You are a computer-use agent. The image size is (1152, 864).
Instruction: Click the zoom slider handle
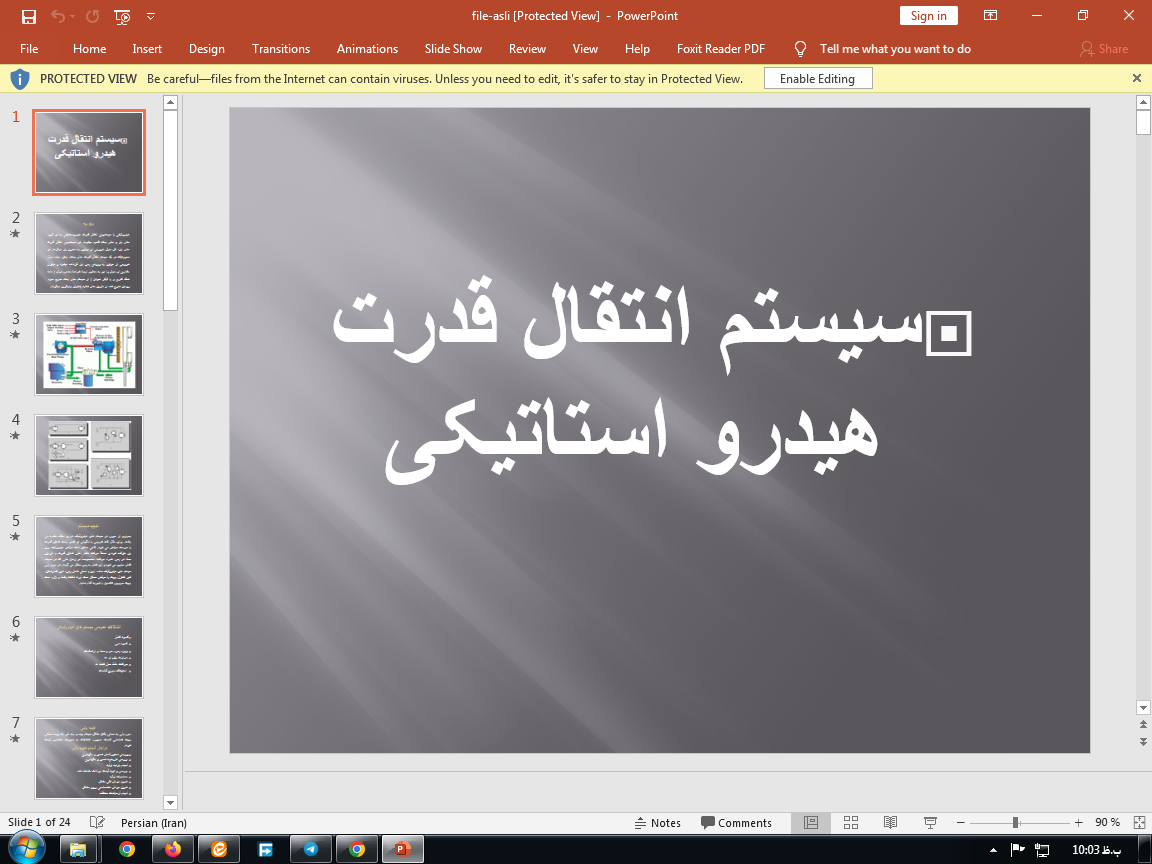1015,823
